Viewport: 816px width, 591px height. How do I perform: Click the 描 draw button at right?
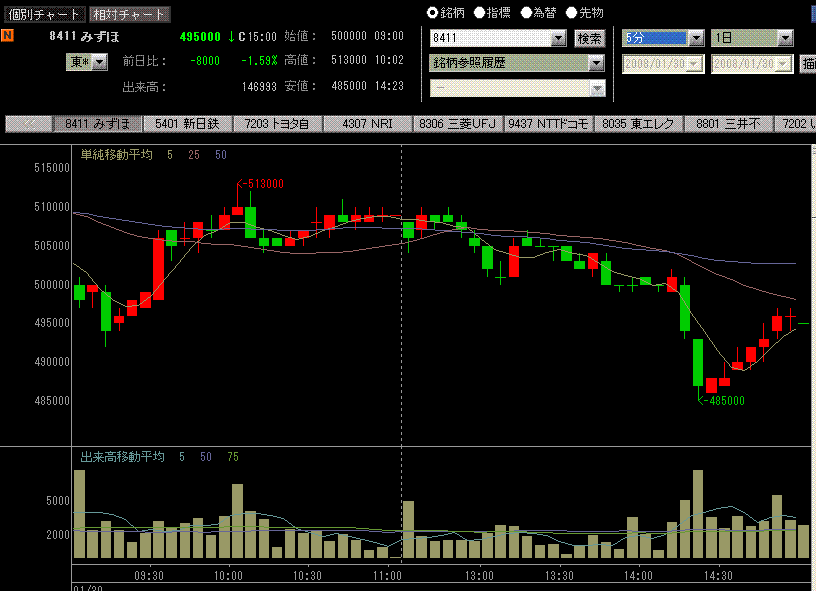click(808, 63)
